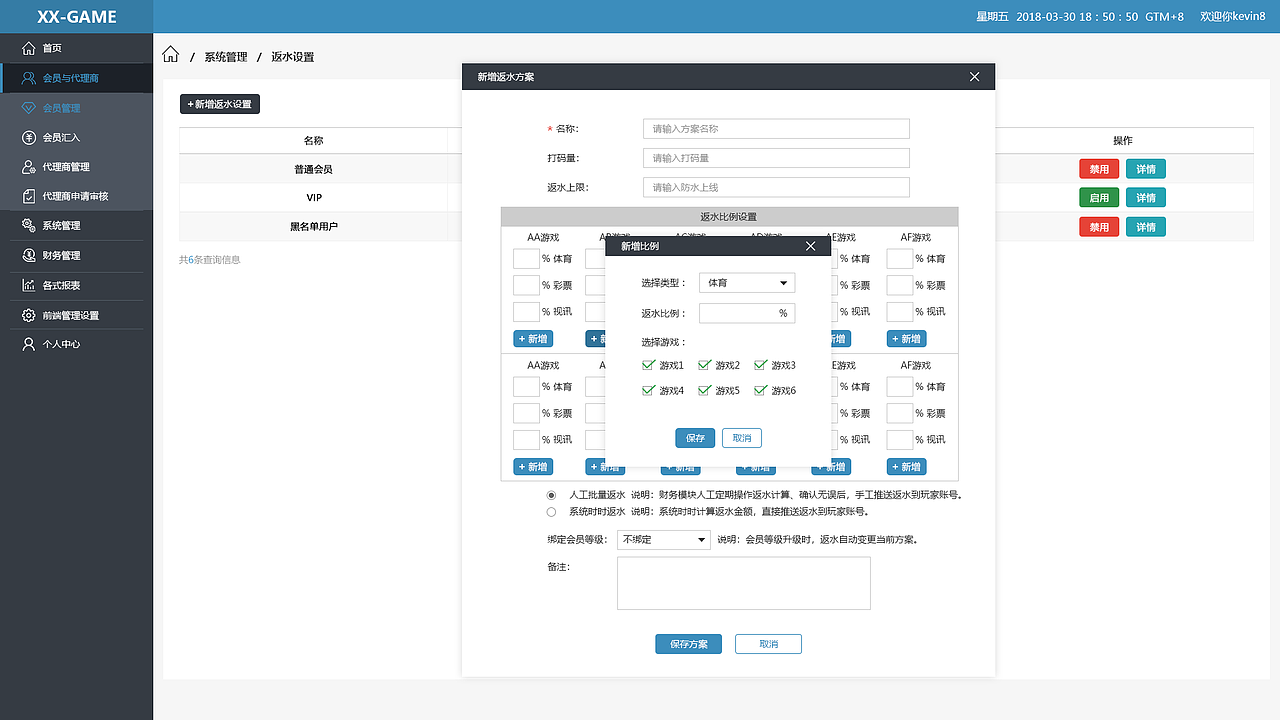Toggle the 游戏3 checkbox
Image resolution: width=1280 pixels, height=720 pixels.
pos(760,365)
